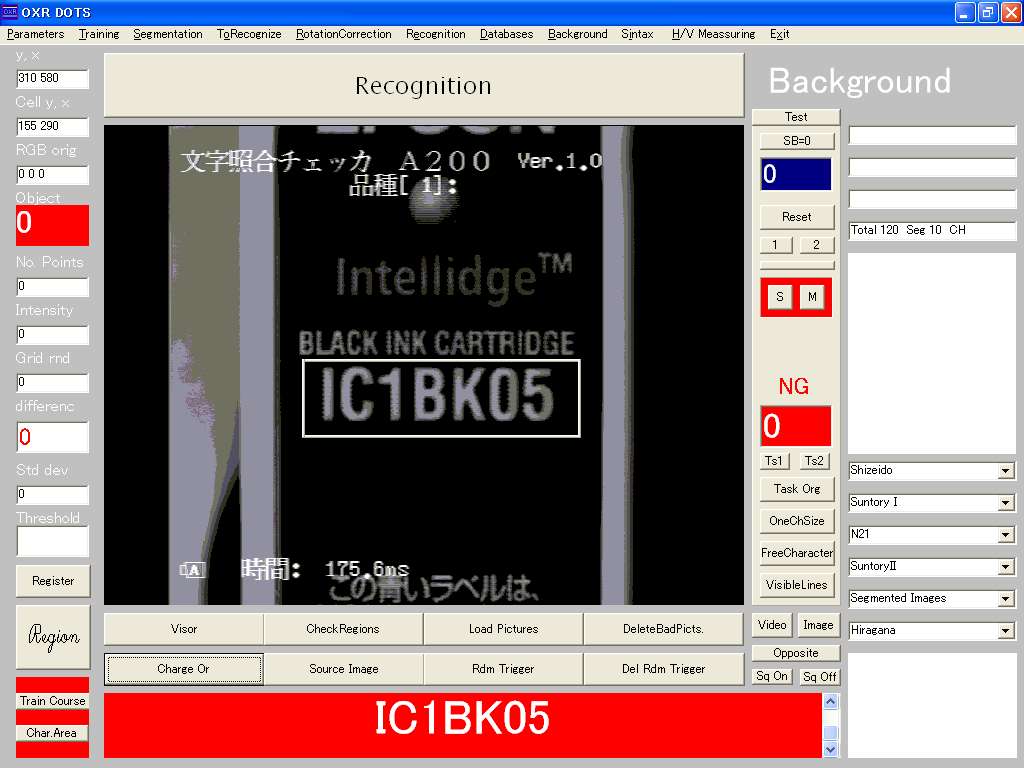Click the Char.Area button
This screenshot has height=768, width=1024.
click(53, 733)
